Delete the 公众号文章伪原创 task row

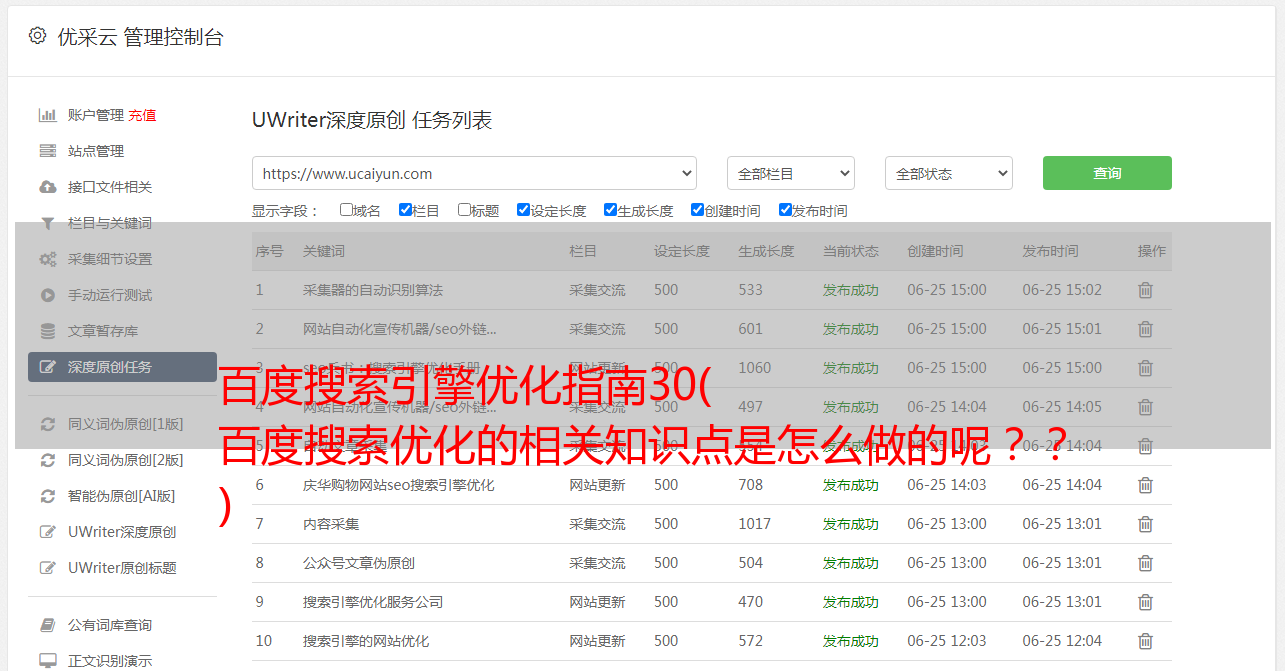1146,563
